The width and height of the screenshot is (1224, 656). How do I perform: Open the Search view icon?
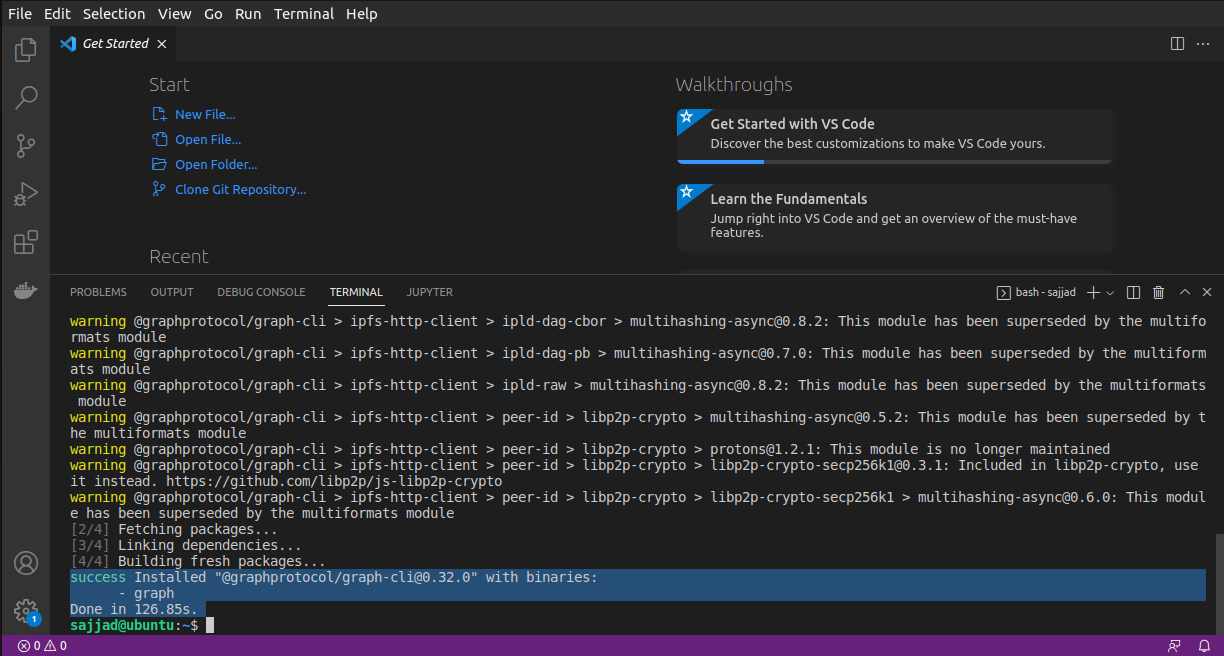coord(26,97)
